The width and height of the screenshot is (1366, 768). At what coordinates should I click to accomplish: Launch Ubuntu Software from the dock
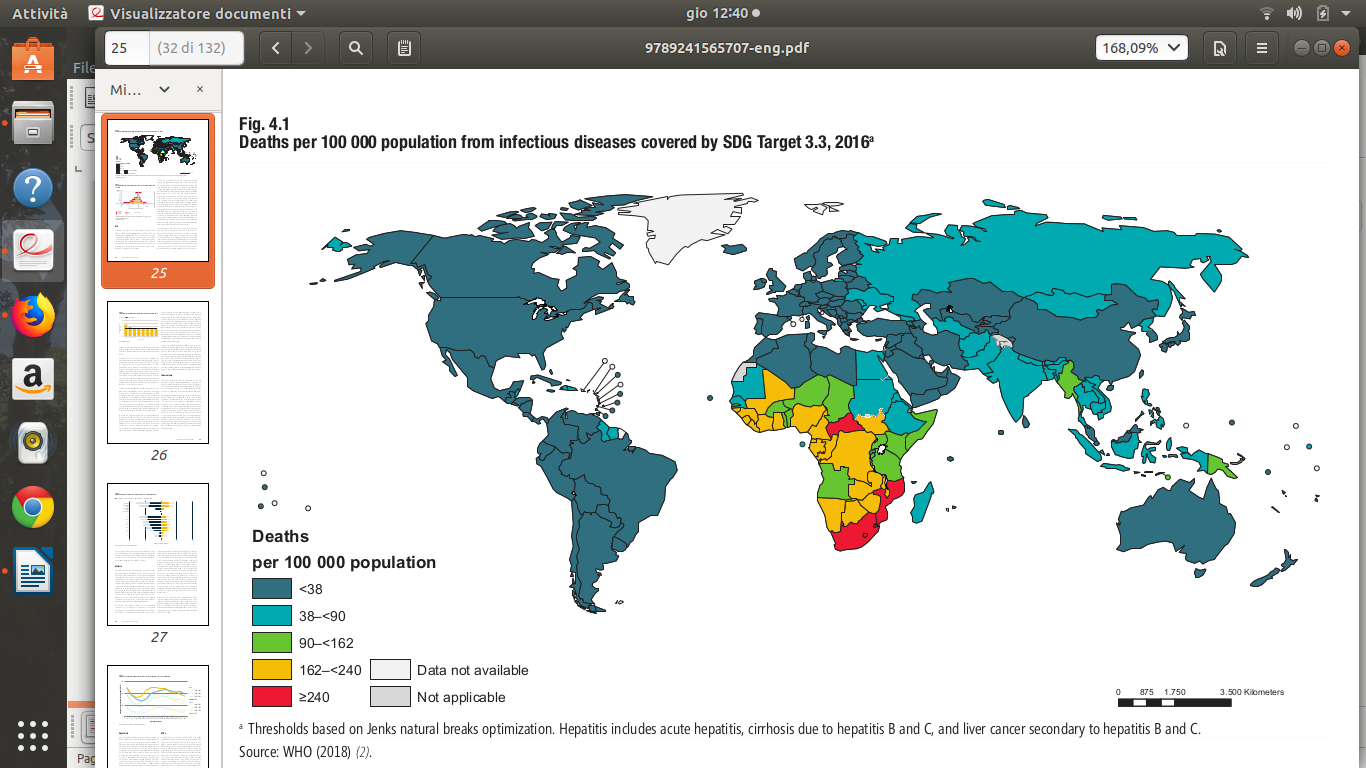(33, 62)
